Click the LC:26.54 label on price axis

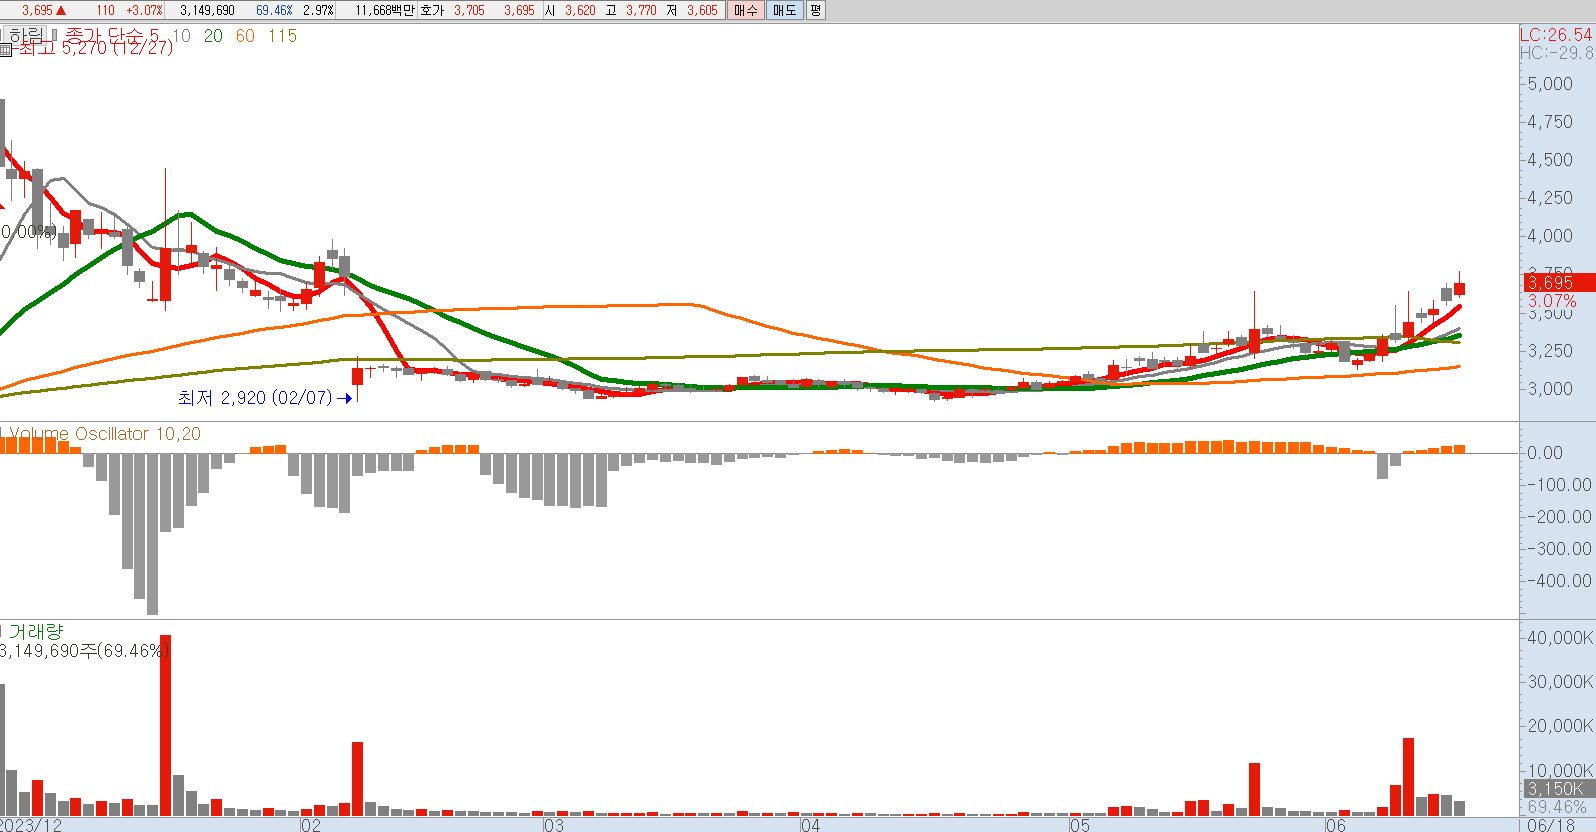point(1557,35)
